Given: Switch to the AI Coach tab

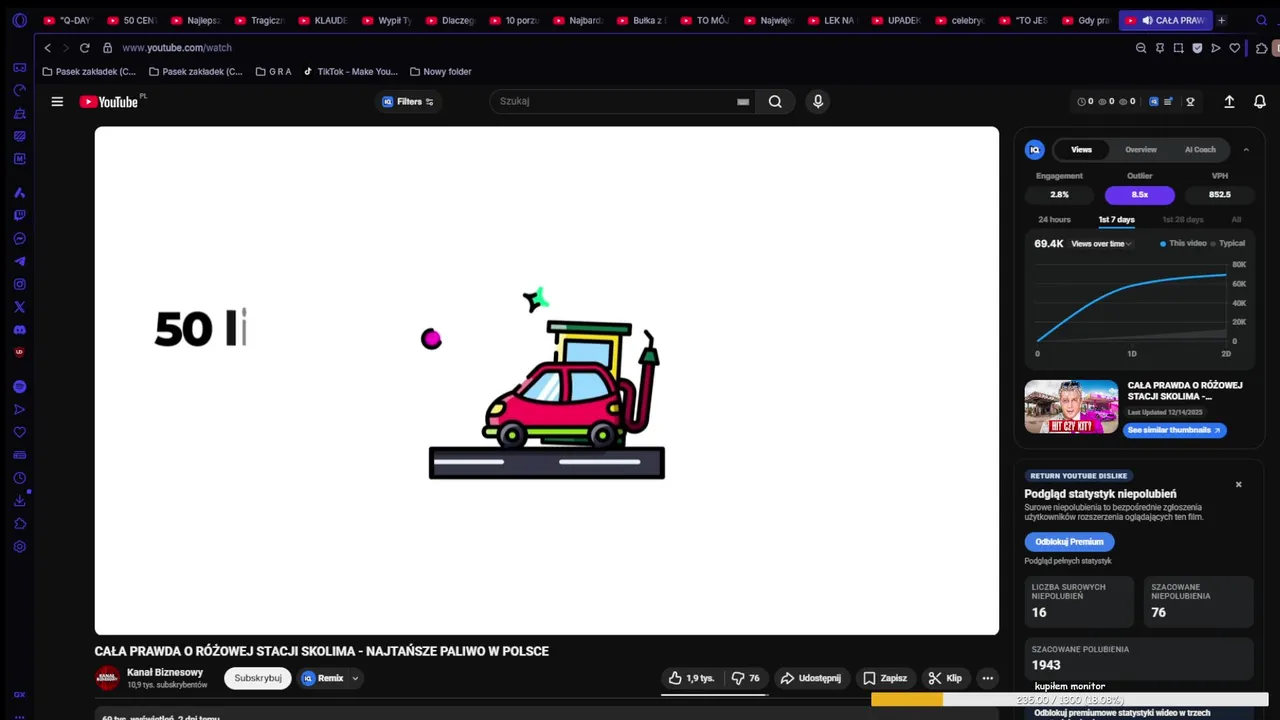Looking at the screenshot, I should click(x=1200, y=150).
